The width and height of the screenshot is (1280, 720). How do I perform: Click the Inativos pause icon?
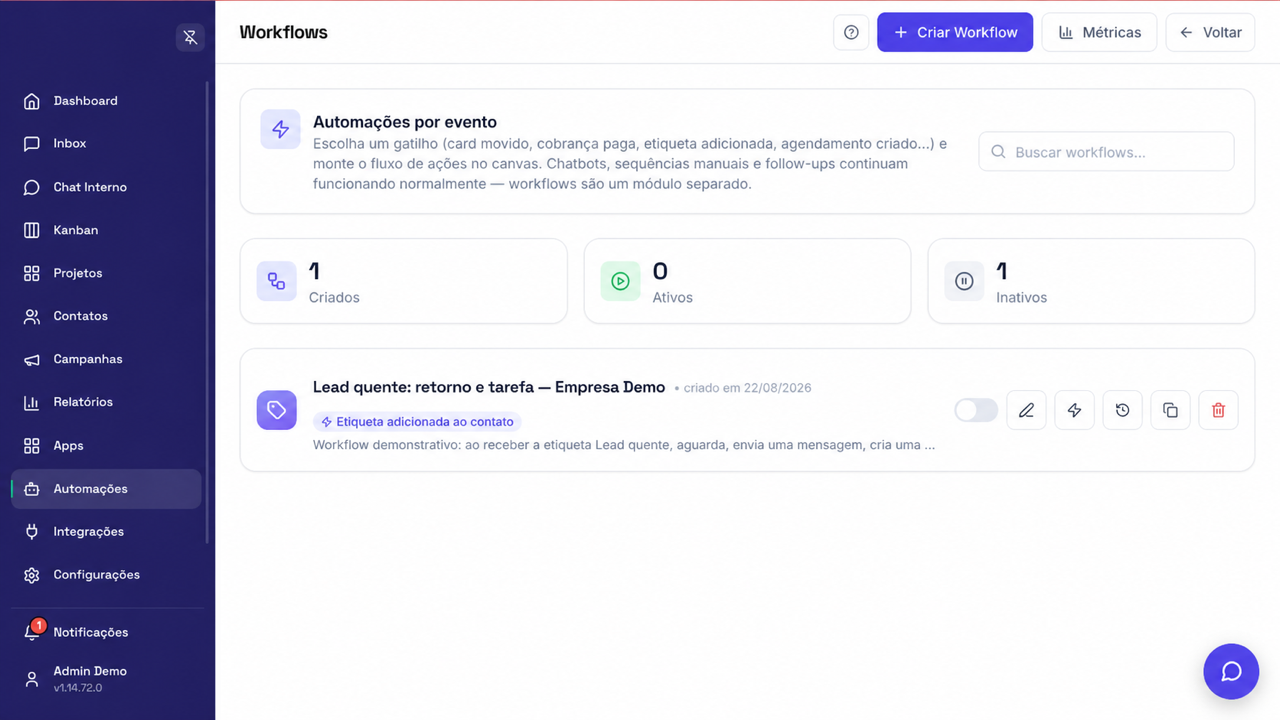pyautogui.click(x=964, y=281)
